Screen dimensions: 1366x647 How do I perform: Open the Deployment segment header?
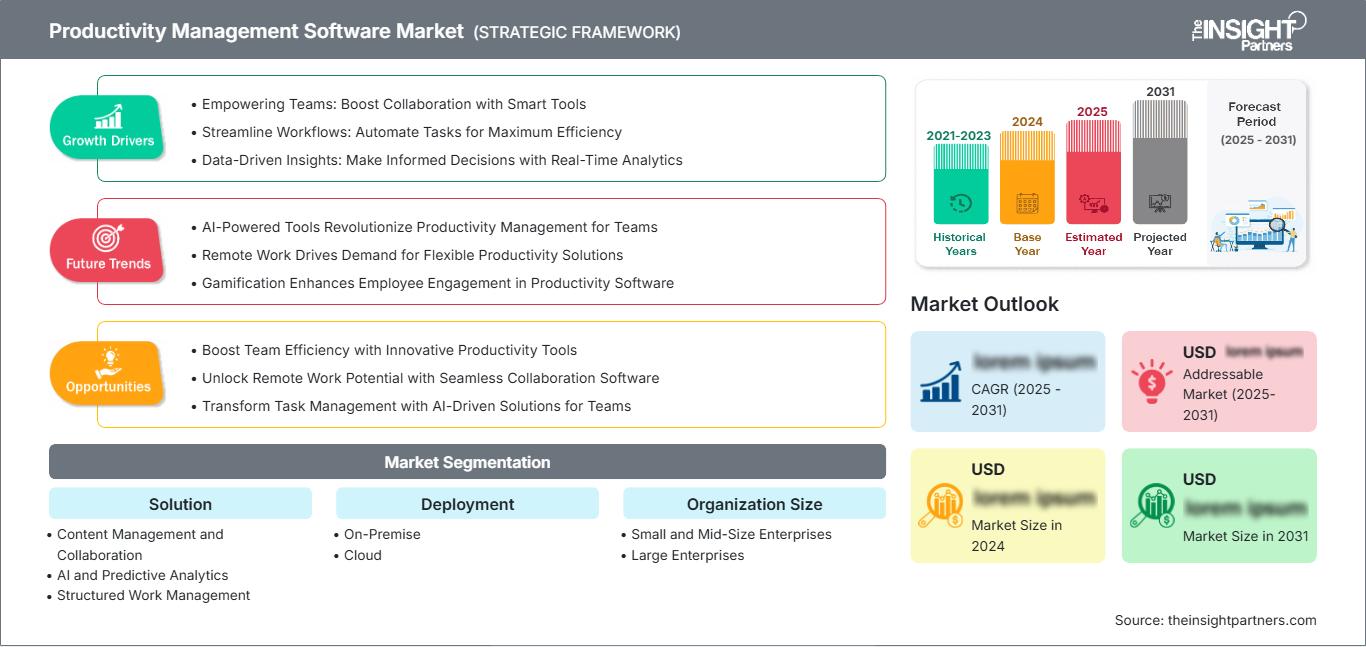[x=467, y=504]
